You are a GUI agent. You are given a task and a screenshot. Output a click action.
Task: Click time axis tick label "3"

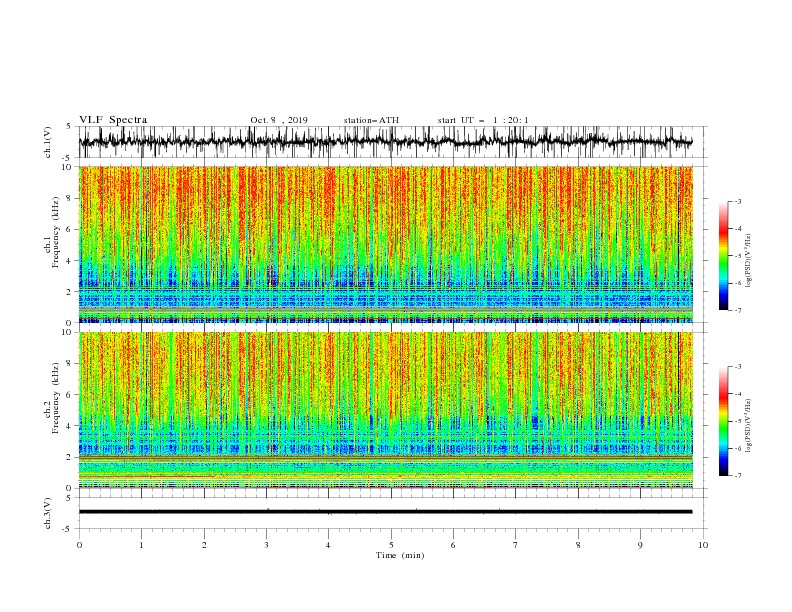[266, 545]
